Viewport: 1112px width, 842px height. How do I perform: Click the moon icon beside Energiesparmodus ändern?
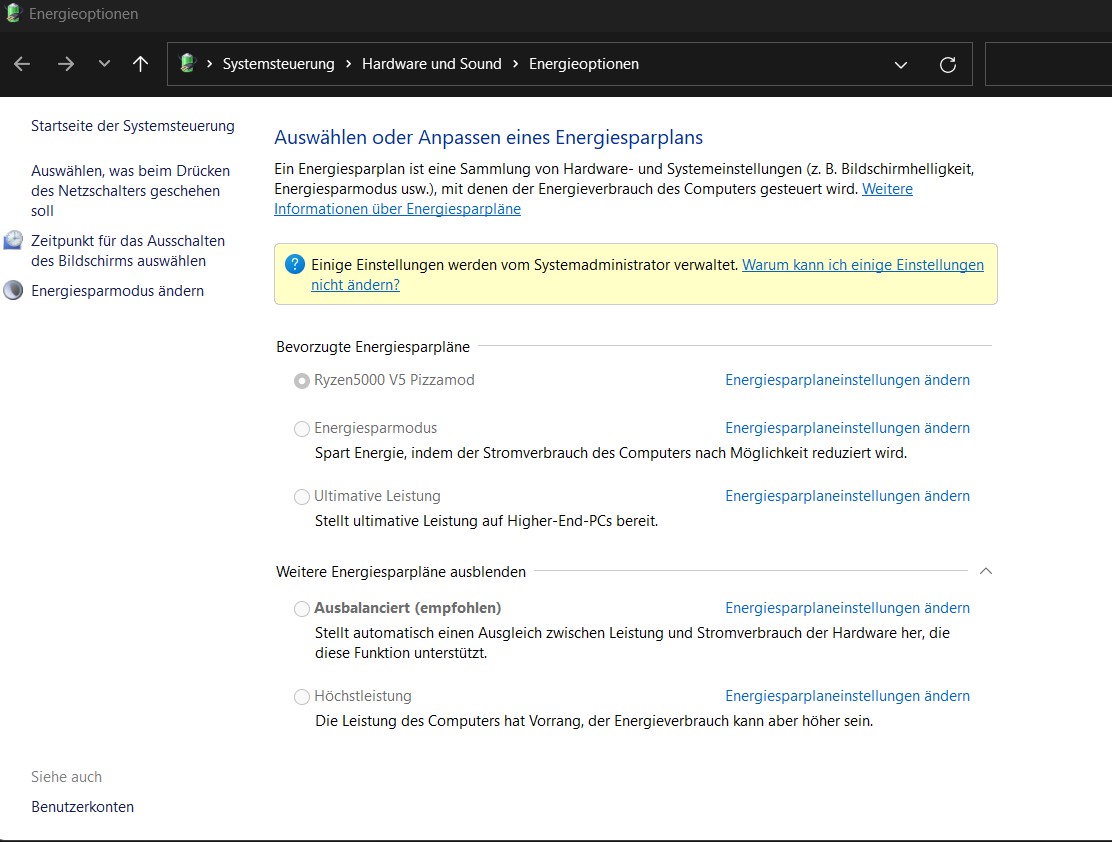pyautogui.click(x=13, y=290)
